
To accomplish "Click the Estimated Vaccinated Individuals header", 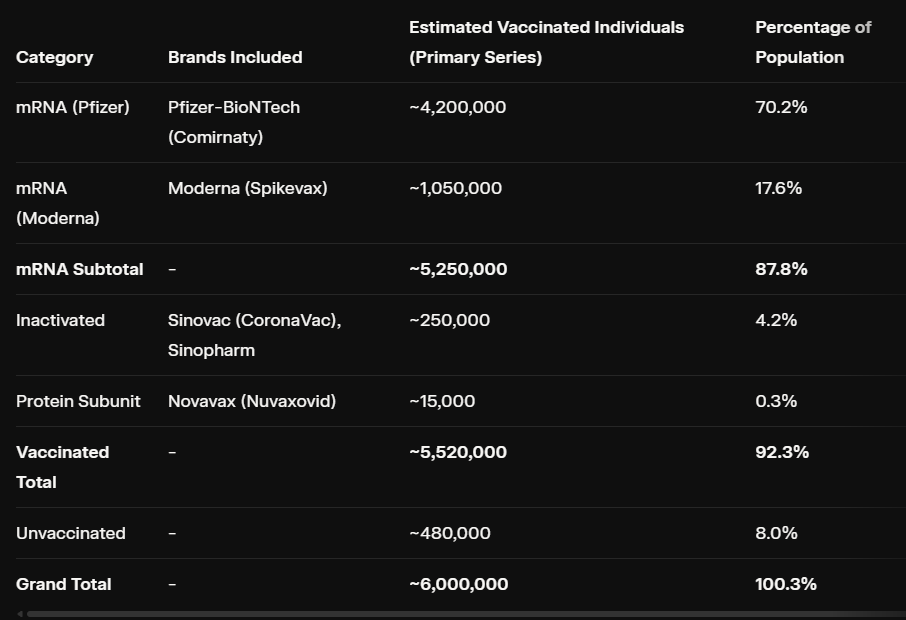I will [546, 42].
